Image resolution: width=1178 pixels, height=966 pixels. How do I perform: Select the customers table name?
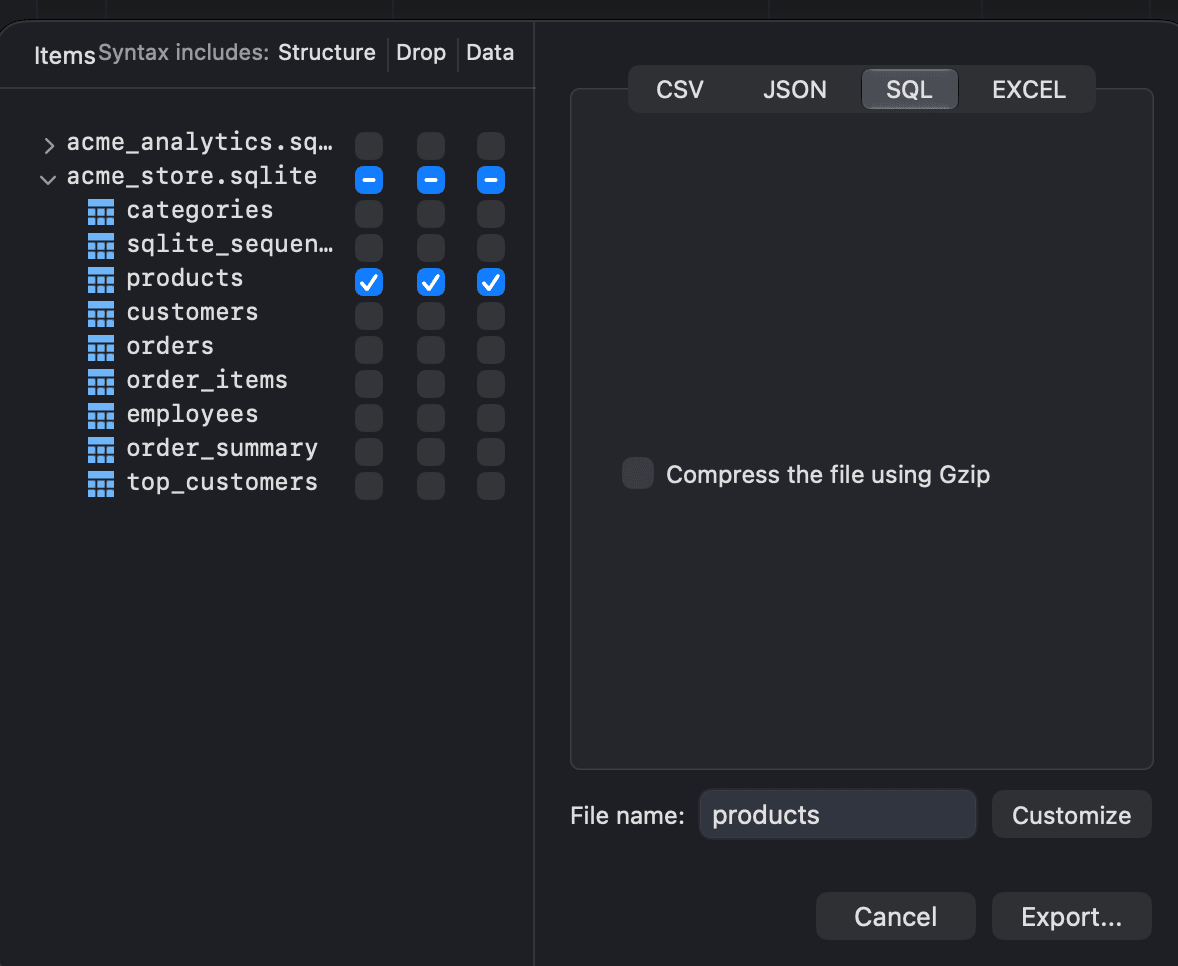192,312
